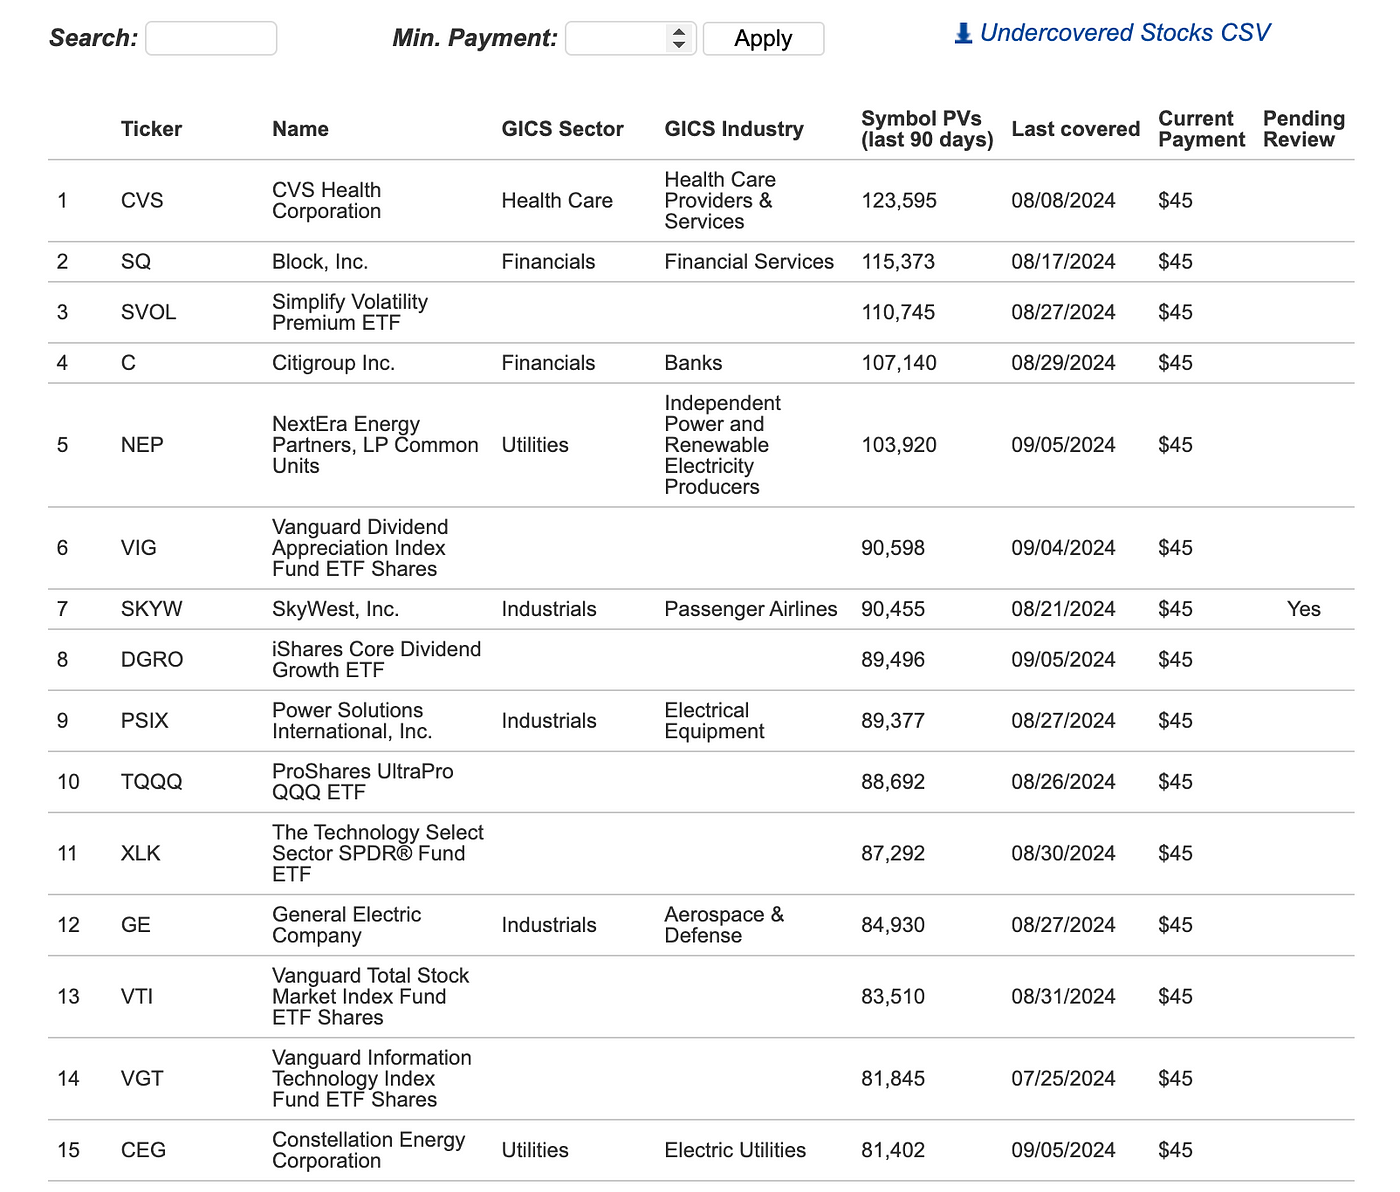The image size is (1400, 1192).
Task: Click the 08/26/2024 last covered date
Action: tap(1064, 782)
